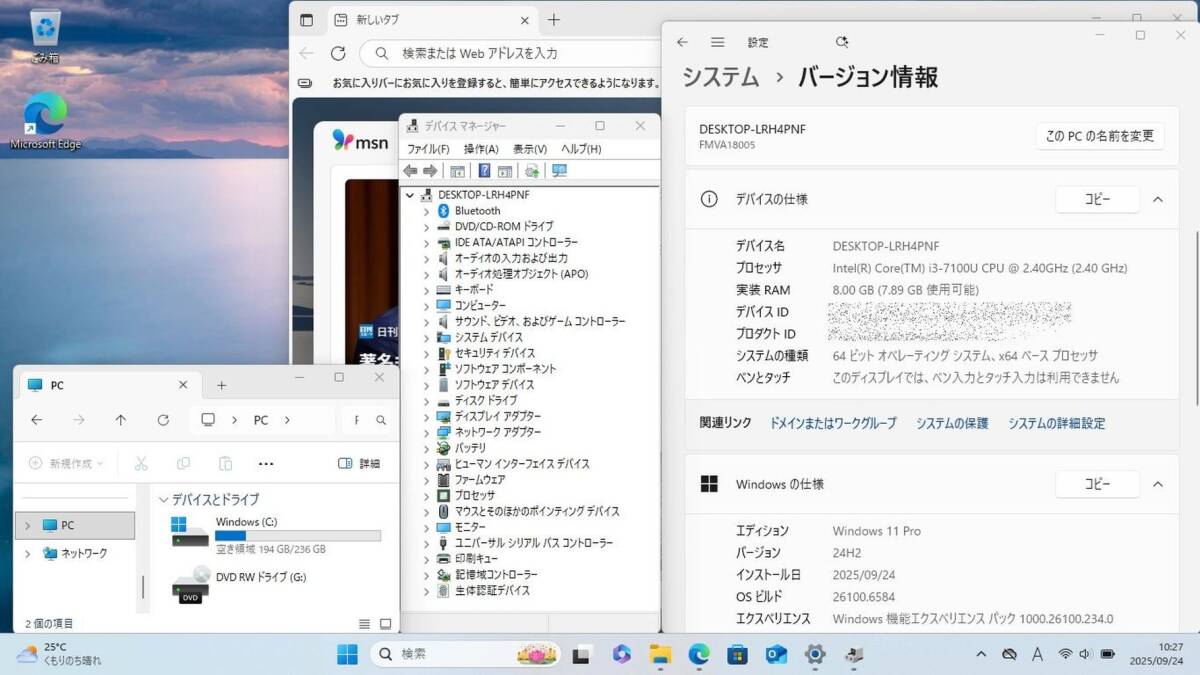Toggle the IME input mode indicator A

coord(1037,654)
